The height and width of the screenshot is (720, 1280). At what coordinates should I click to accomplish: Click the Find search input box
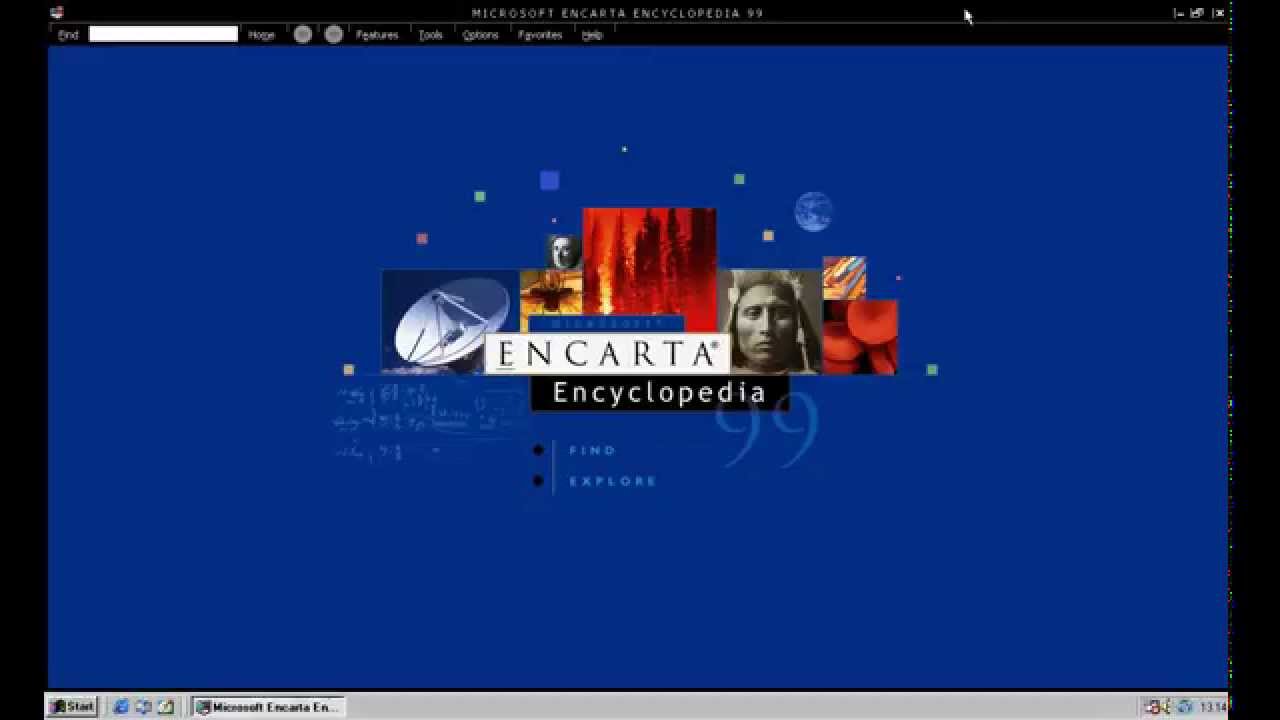163,34
